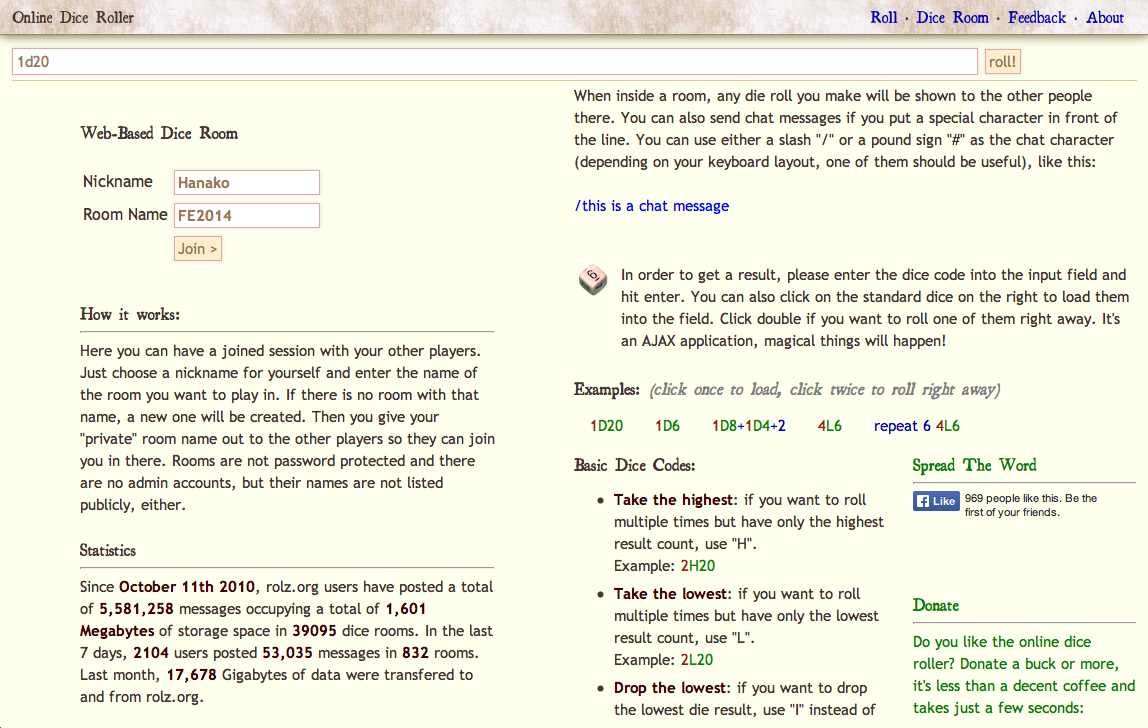Click the dice icon beside the instructions

[x=593, y=281]
